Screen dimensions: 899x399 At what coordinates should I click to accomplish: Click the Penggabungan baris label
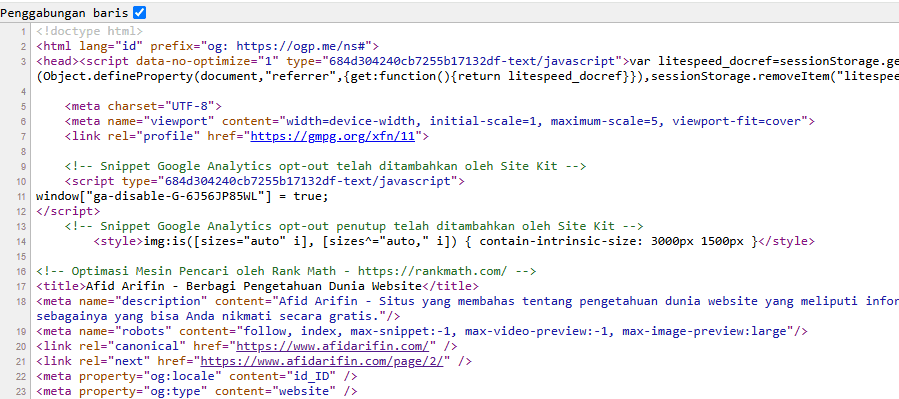[x=64, y=13]
